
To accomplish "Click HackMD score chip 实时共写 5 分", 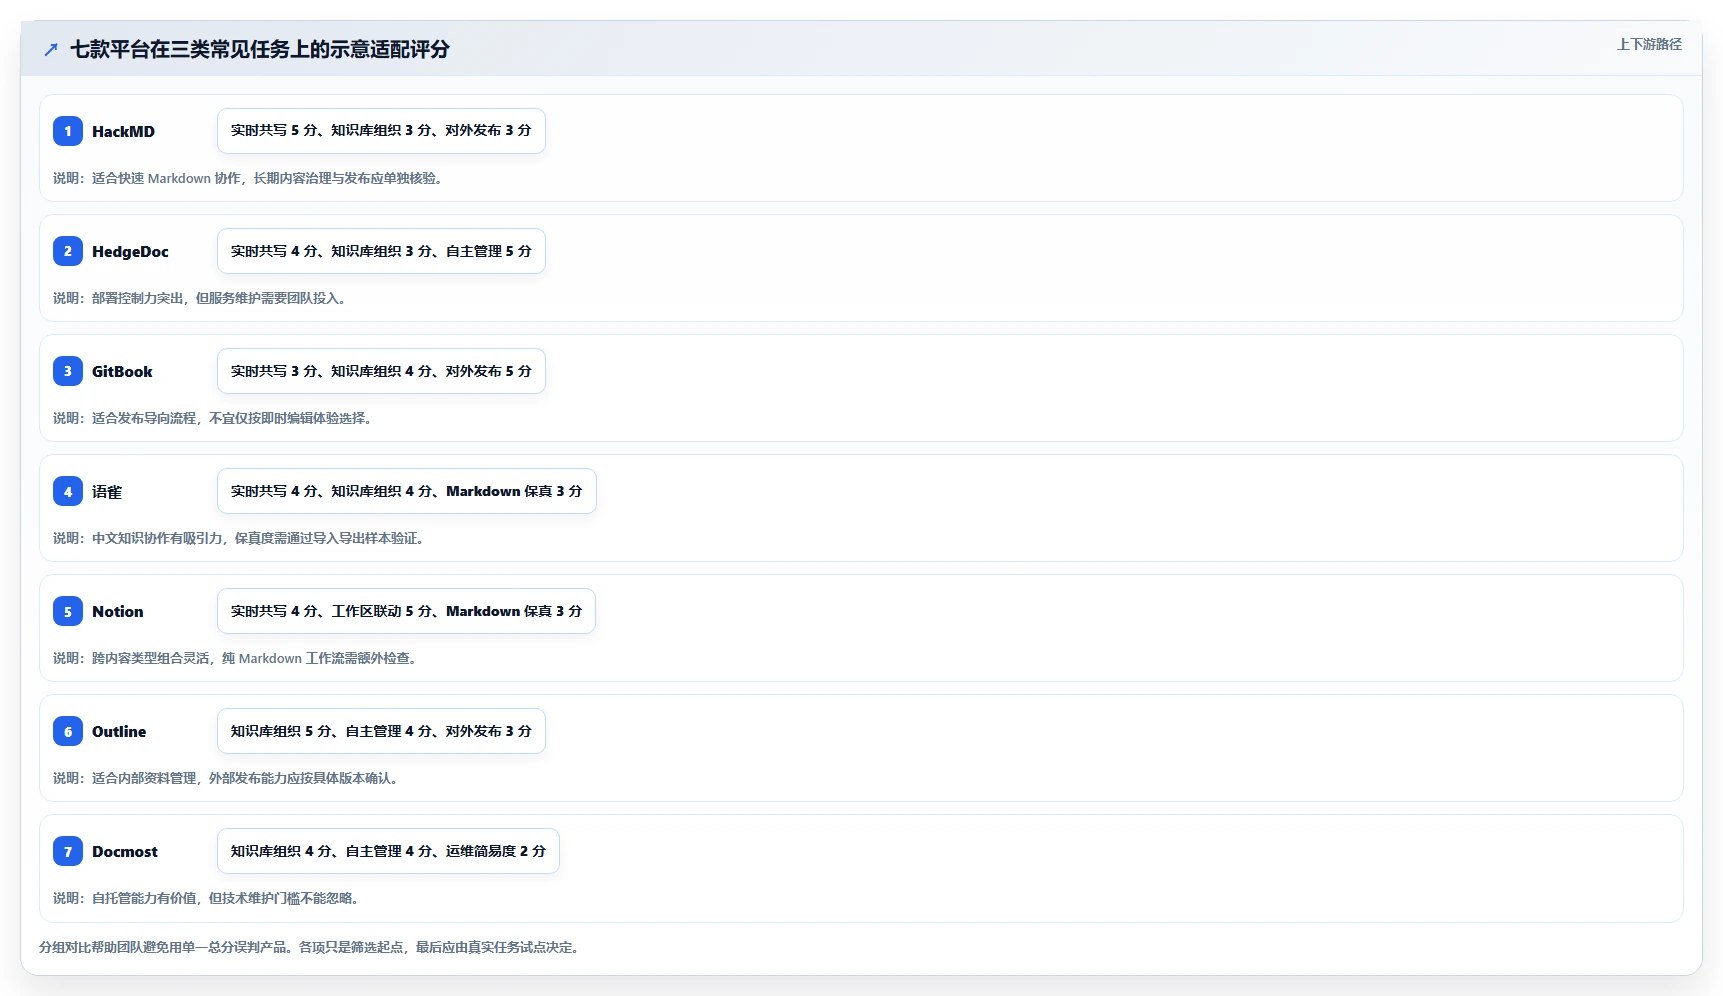I will point(381,131).
